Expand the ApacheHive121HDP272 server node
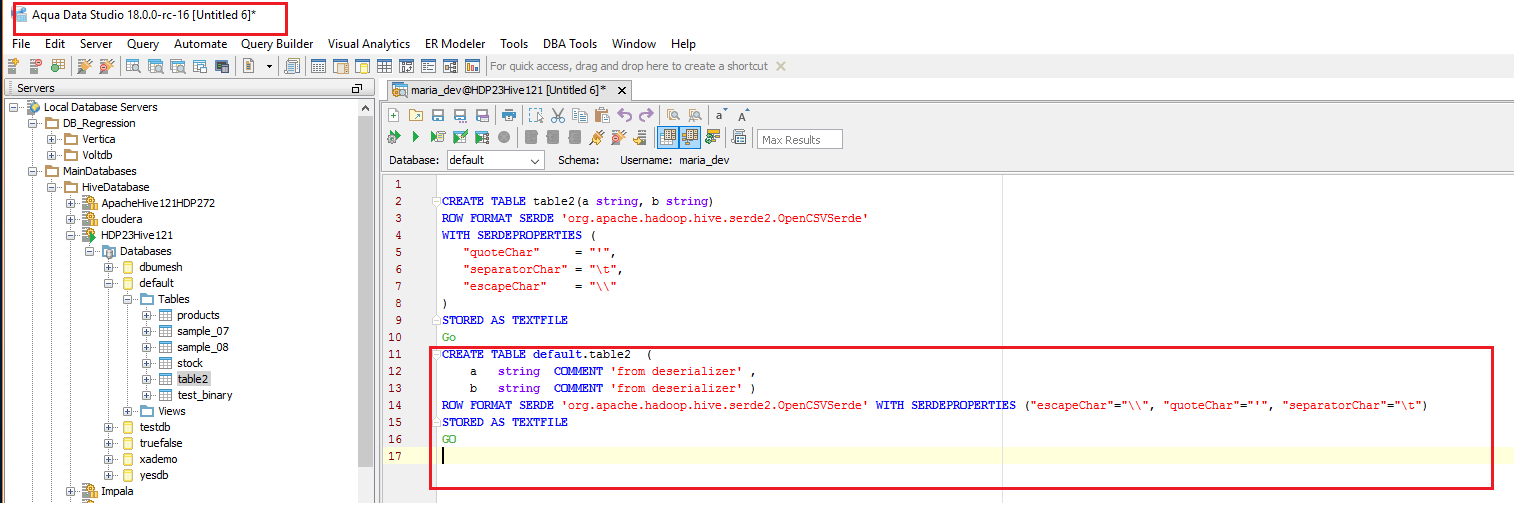The width and height of the screenshot is (1514, 519). (71, 203)
